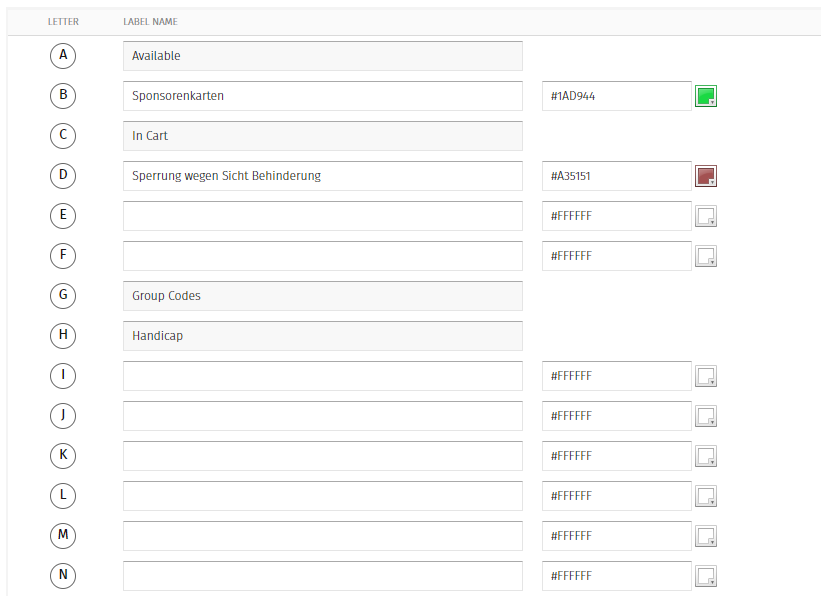Select the letter G circle badge
The width and height of the screenshot is (821, 596).
(63, 296)
